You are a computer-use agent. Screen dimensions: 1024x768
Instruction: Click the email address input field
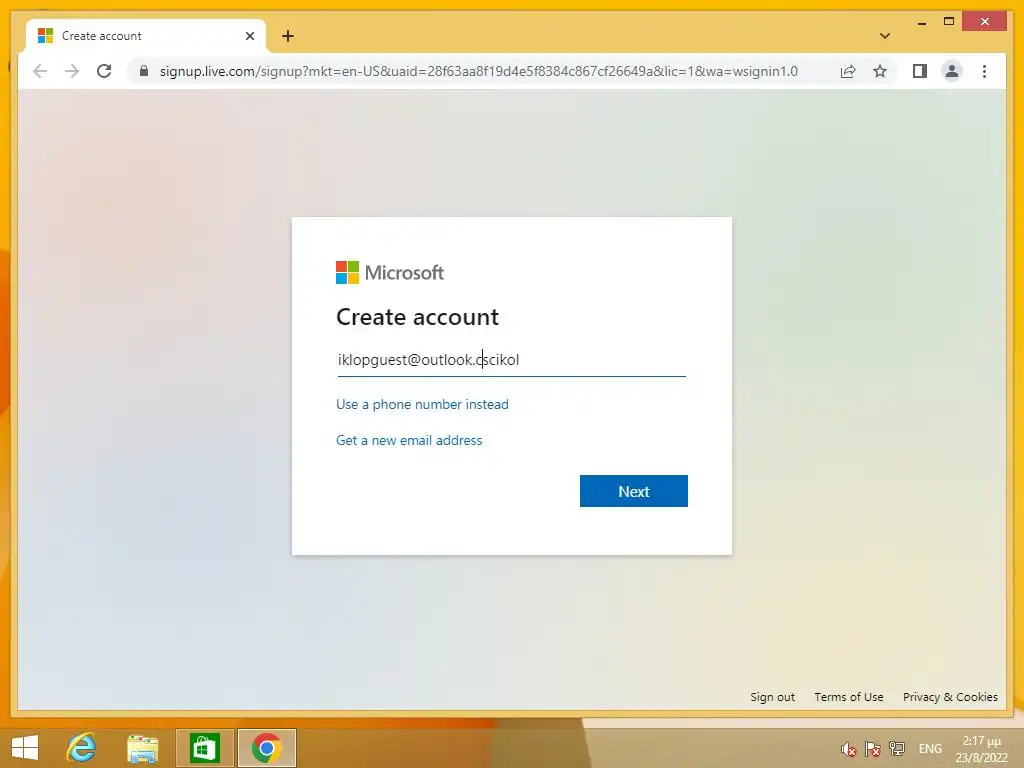tap(511, 360)
